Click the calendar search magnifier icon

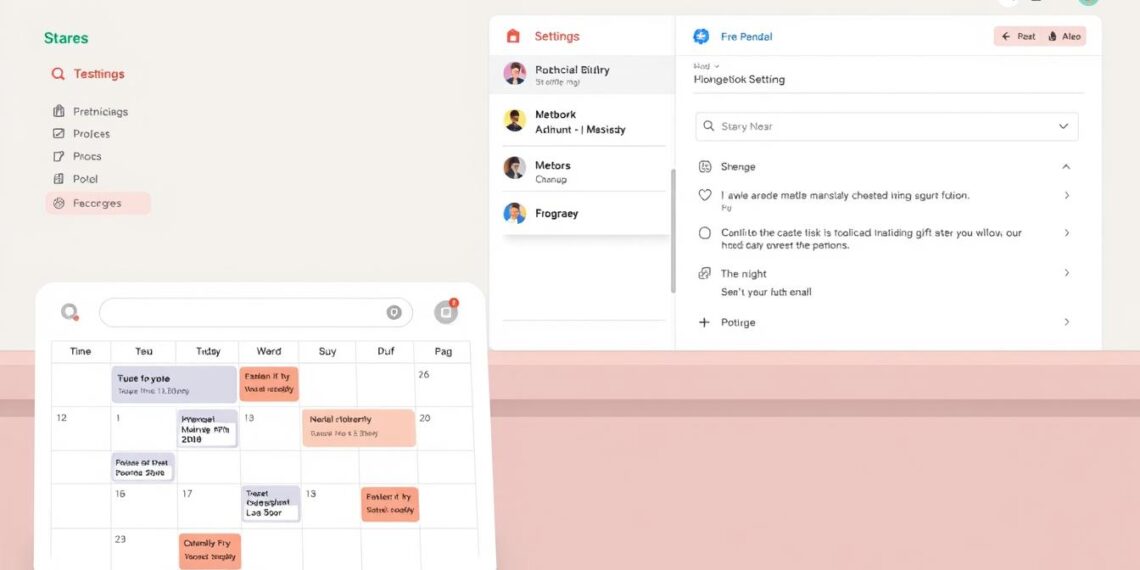tap(69, 312)
